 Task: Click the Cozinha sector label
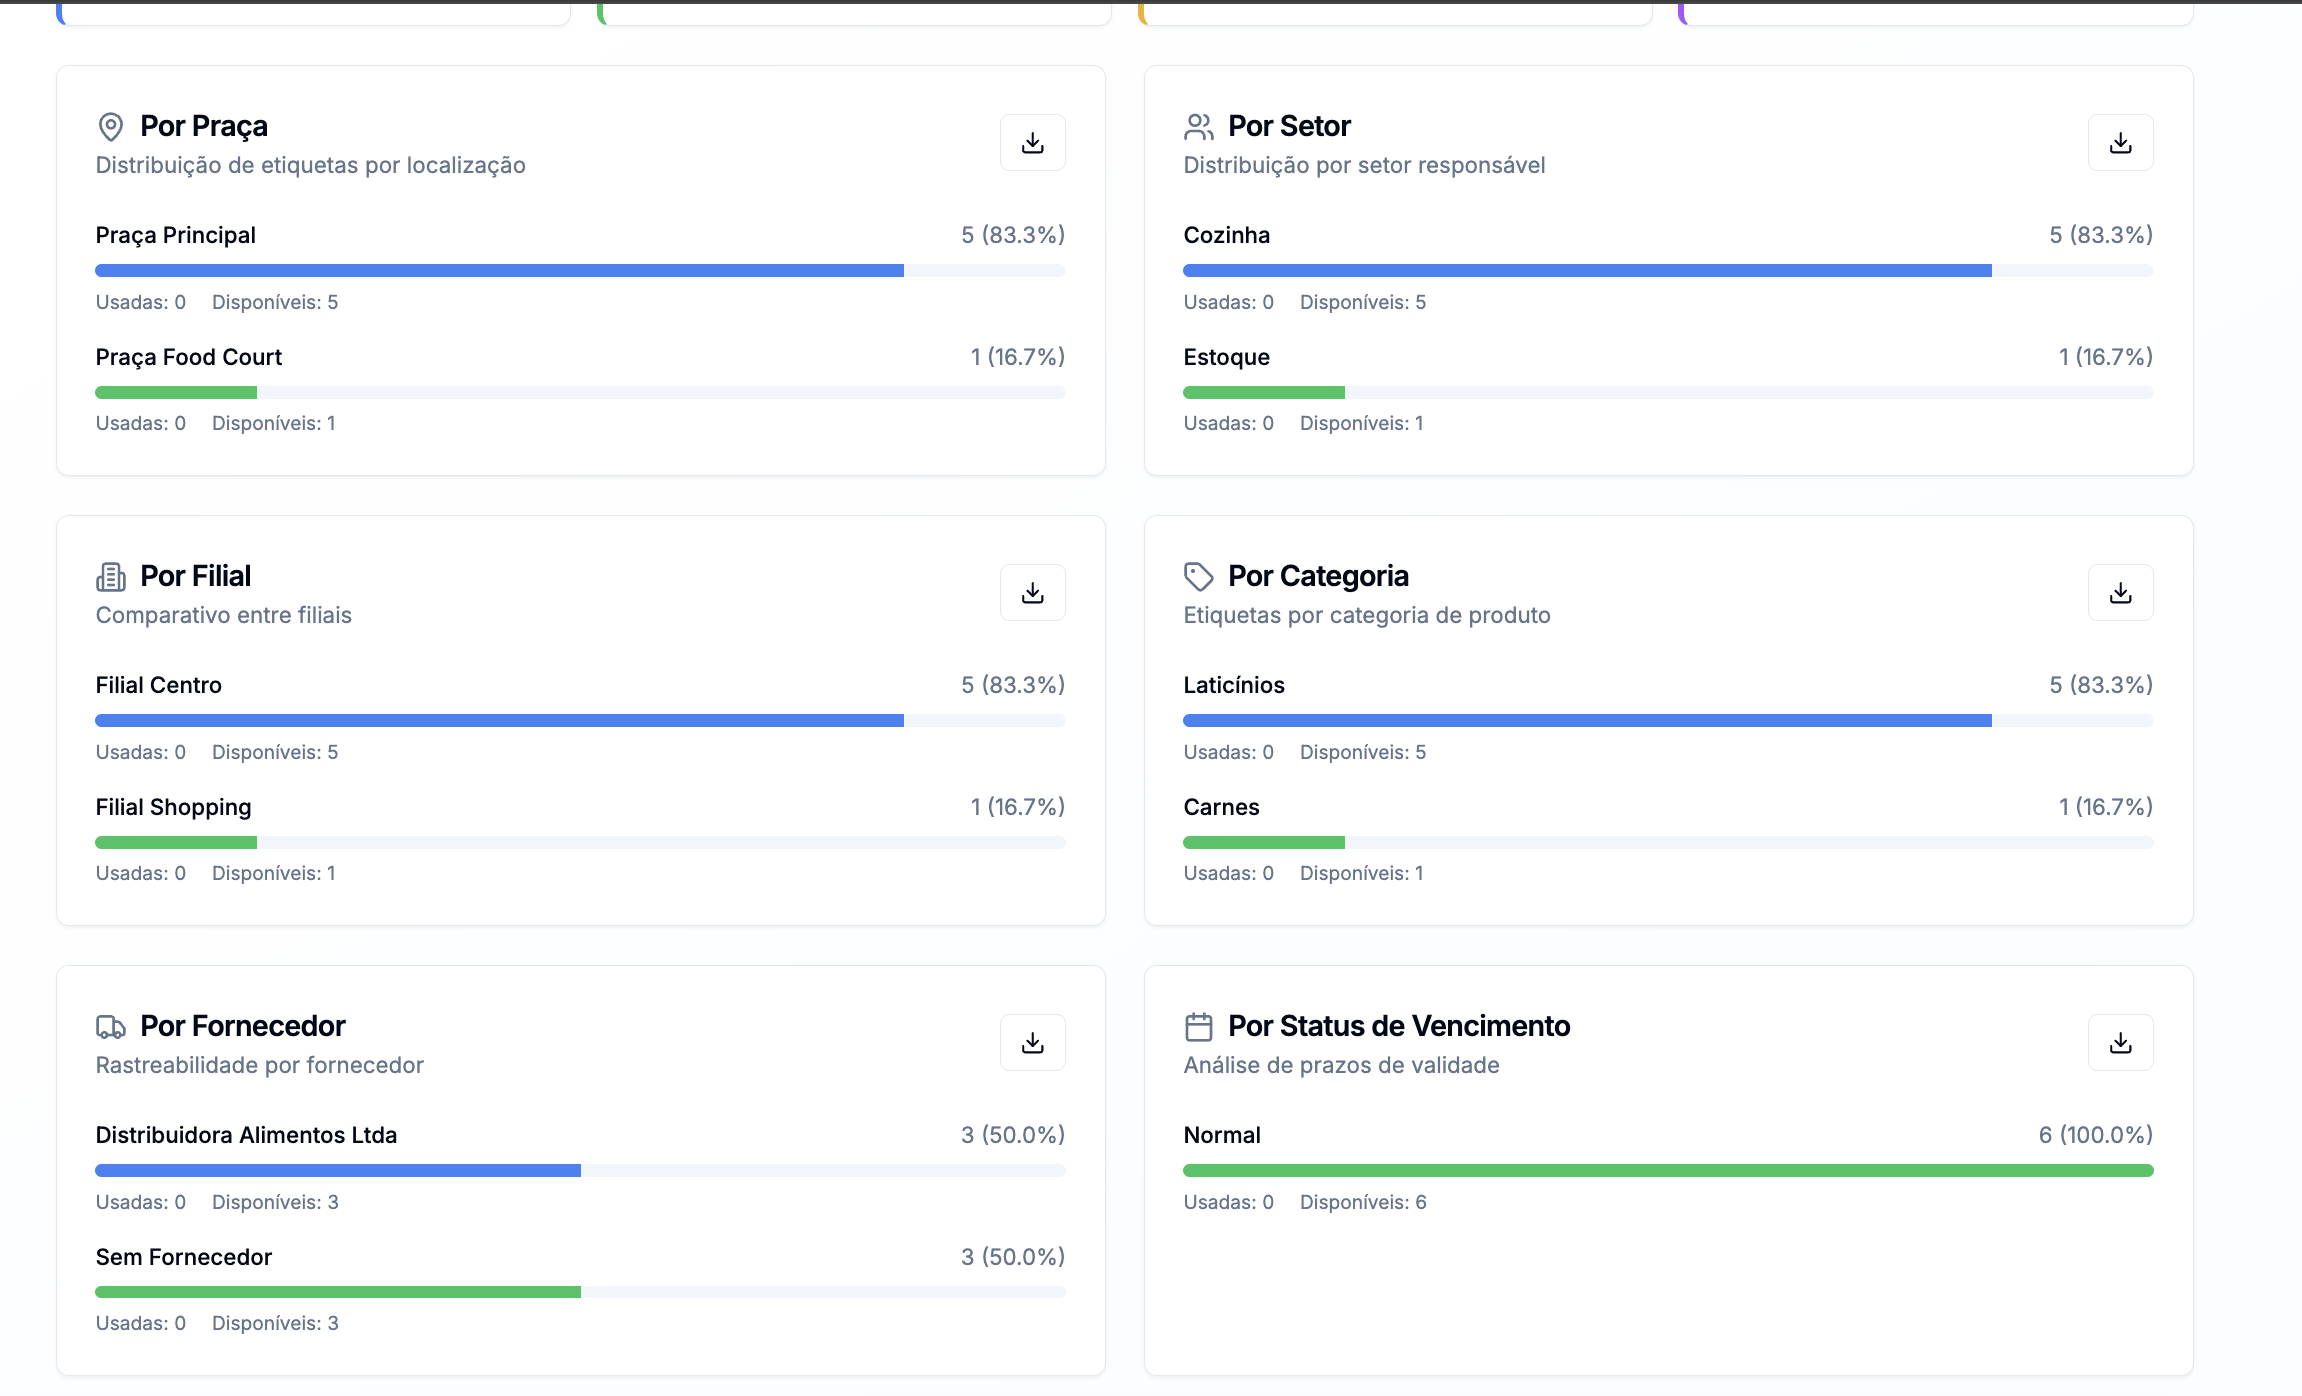[1227, 235]
